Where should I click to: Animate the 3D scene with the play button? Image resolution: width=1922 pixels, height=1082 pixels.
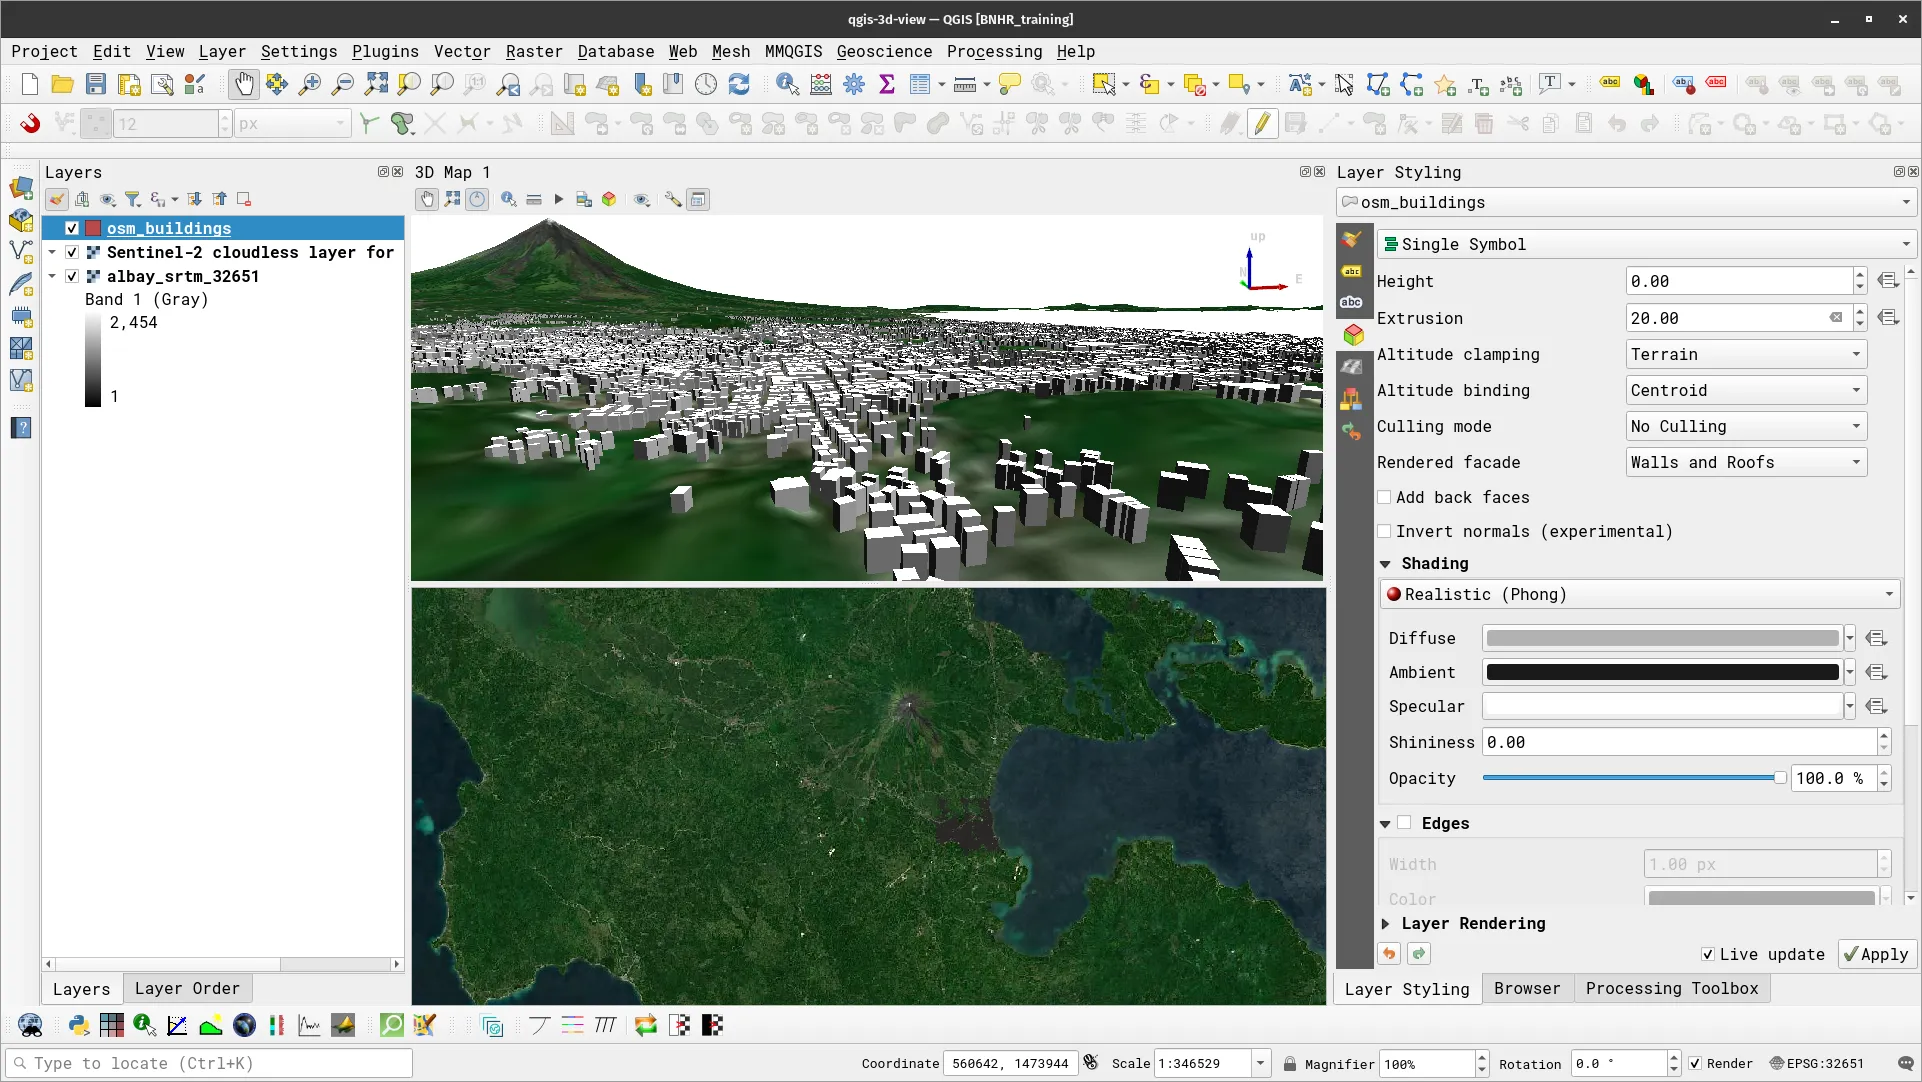click(x=558, y=199)
